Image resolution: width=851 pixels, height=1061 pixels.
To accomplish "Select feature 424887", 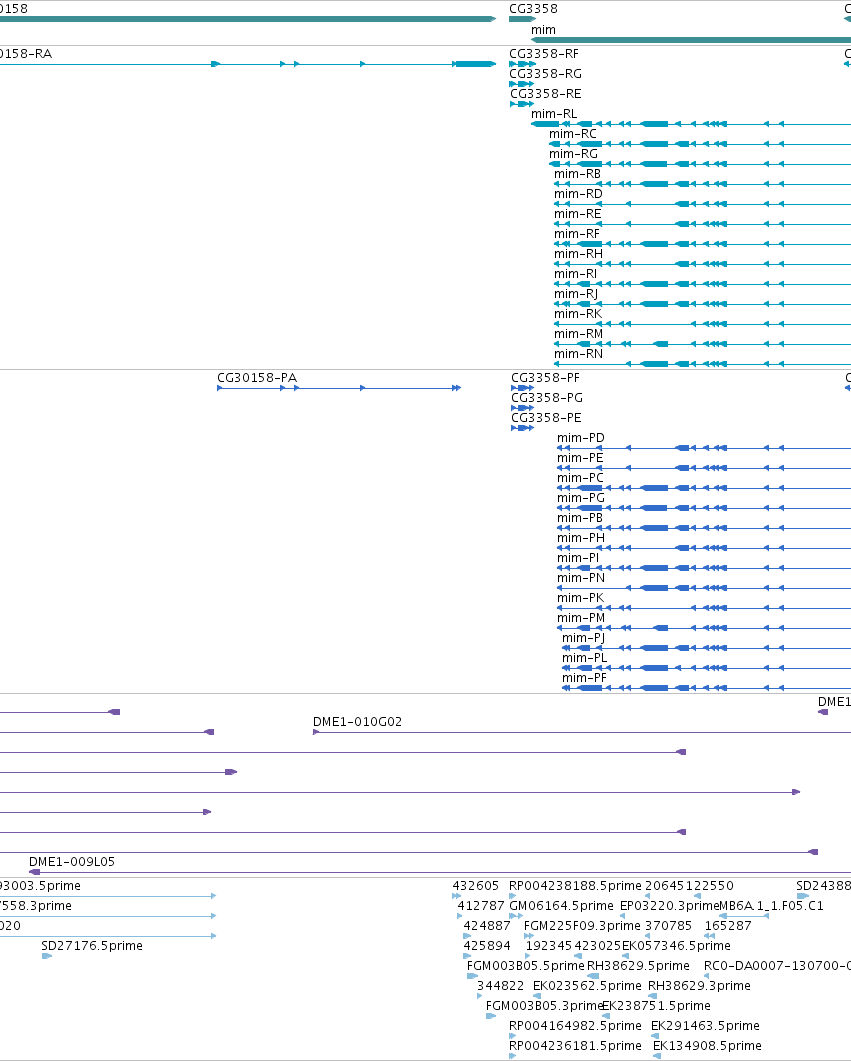I will click(486, 926).
